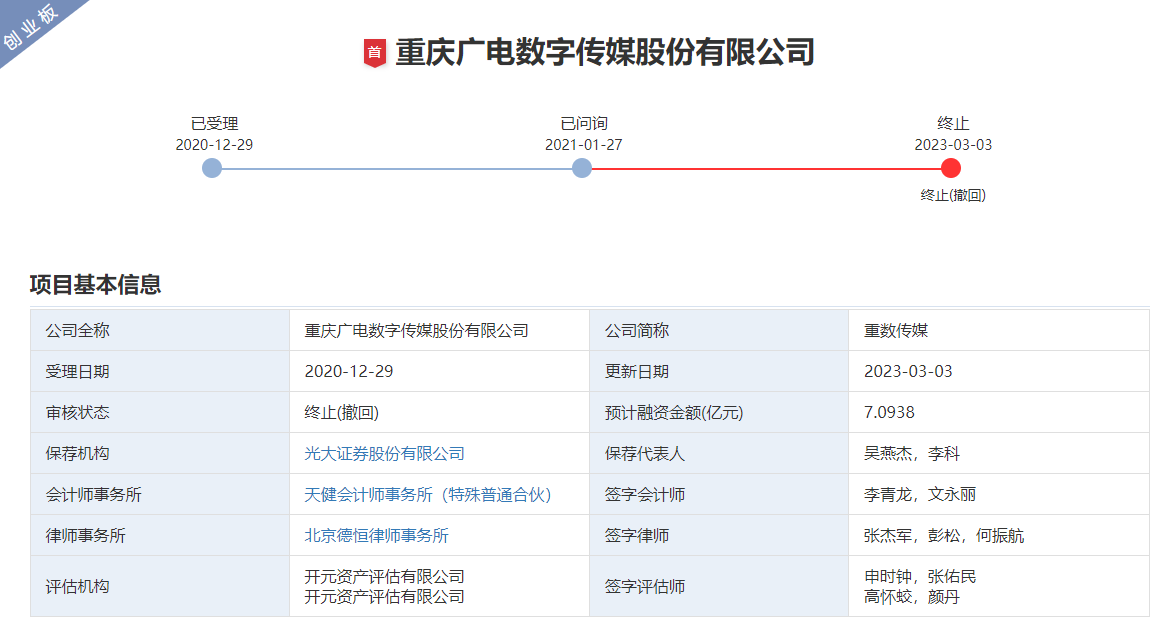Click the 7.0938 estimated financing amount value

tap(889, 413)
